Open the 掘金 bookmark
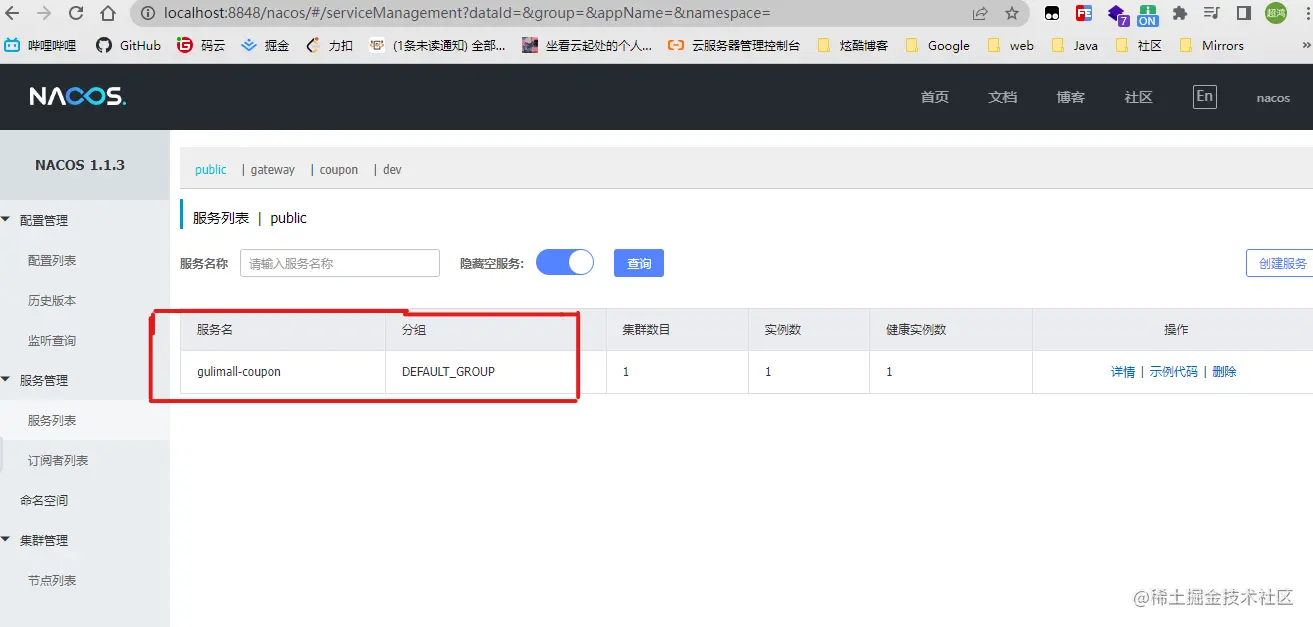The image size is (1313, 627). coord(265,45)
